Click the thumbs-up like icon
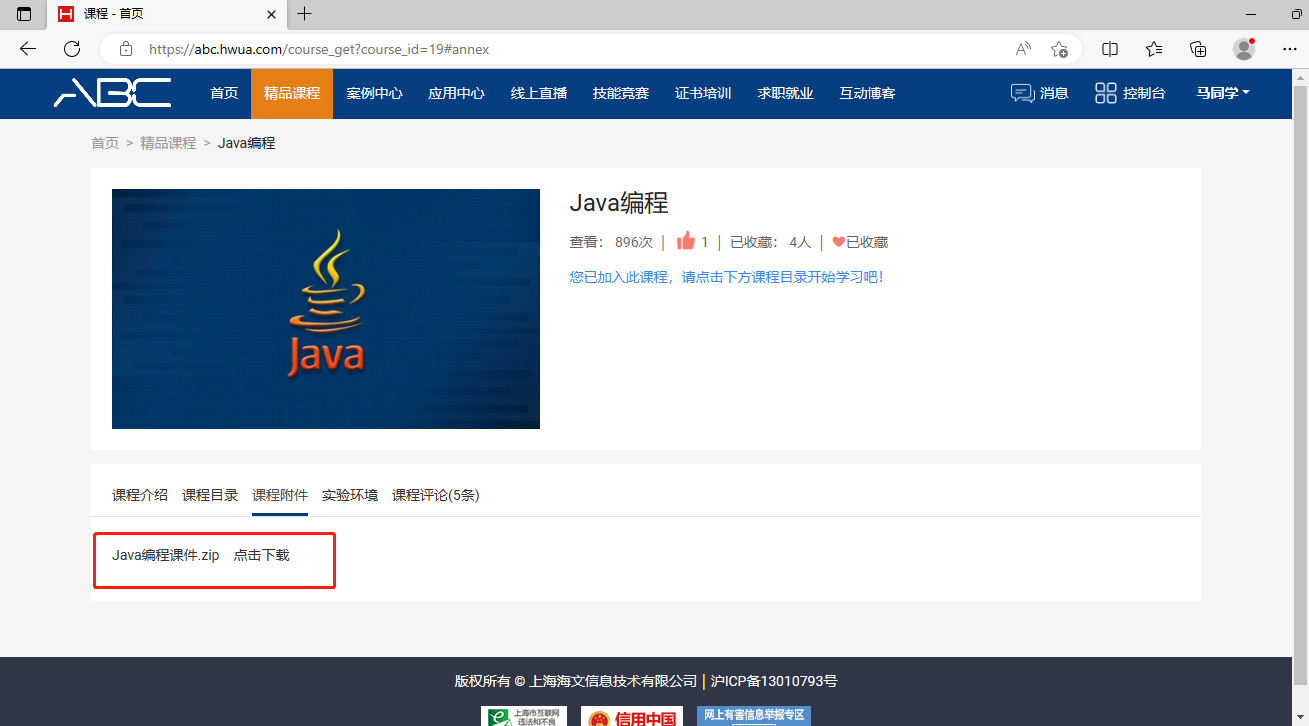The image size is (1309, 726). pos(685,240)
